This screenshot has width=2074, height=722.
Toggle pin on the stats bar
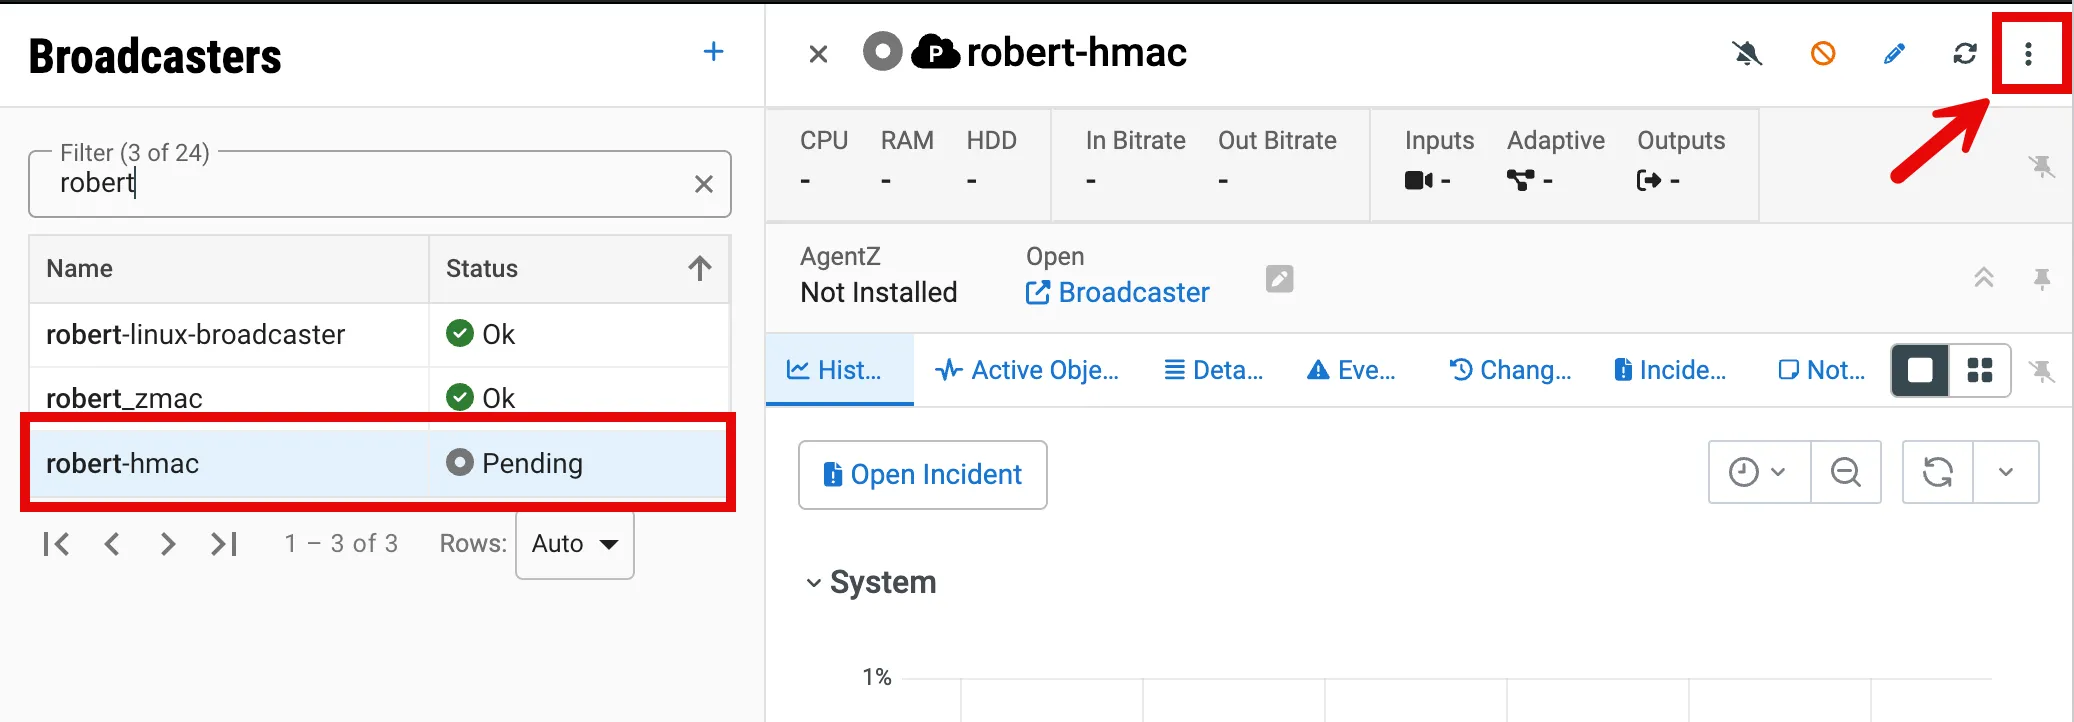tap(2042, 166)
